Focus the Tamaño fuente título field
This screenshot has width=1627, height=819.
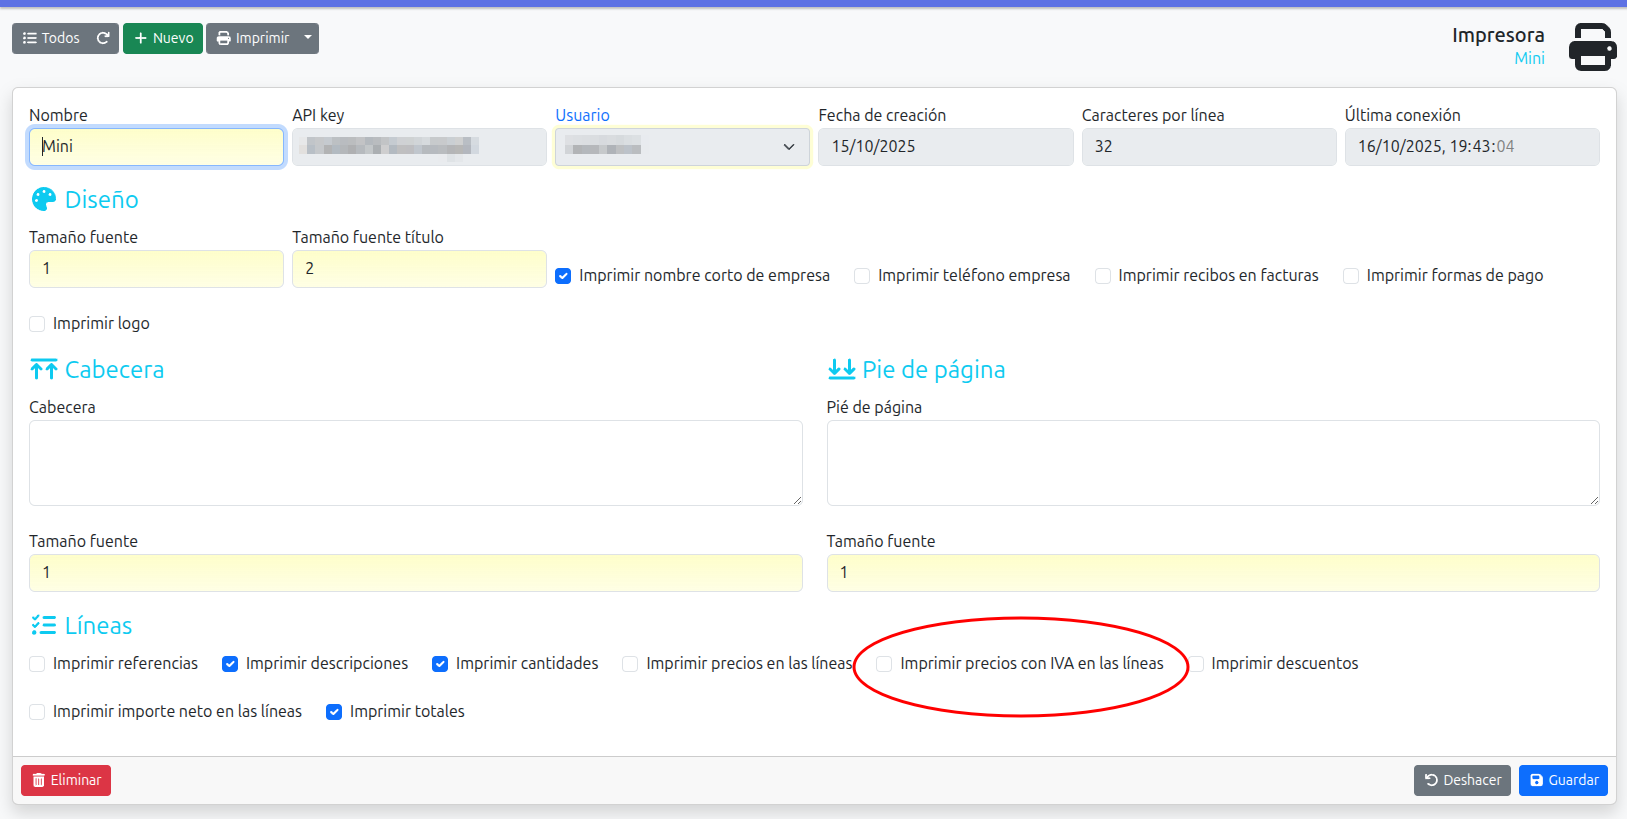coord(418,269)
